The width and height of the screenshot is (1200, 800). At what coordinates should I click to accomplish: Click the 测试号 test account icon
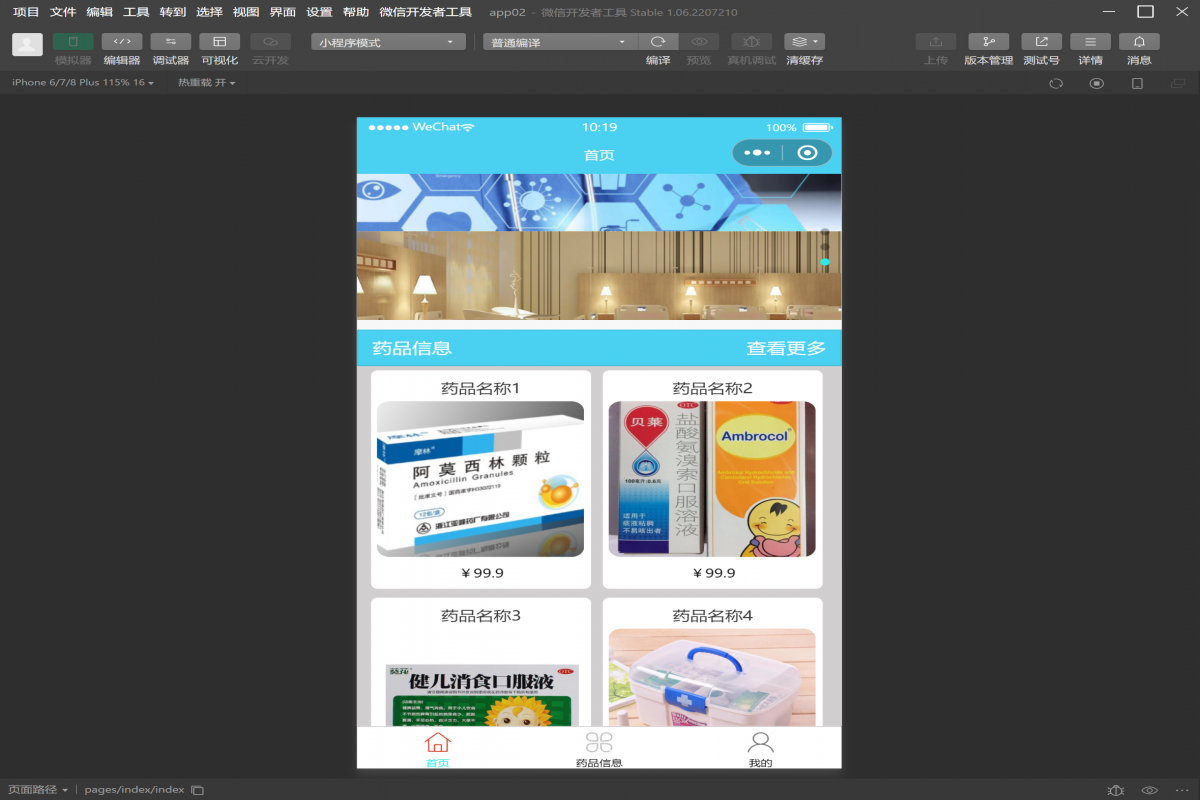1041,42
